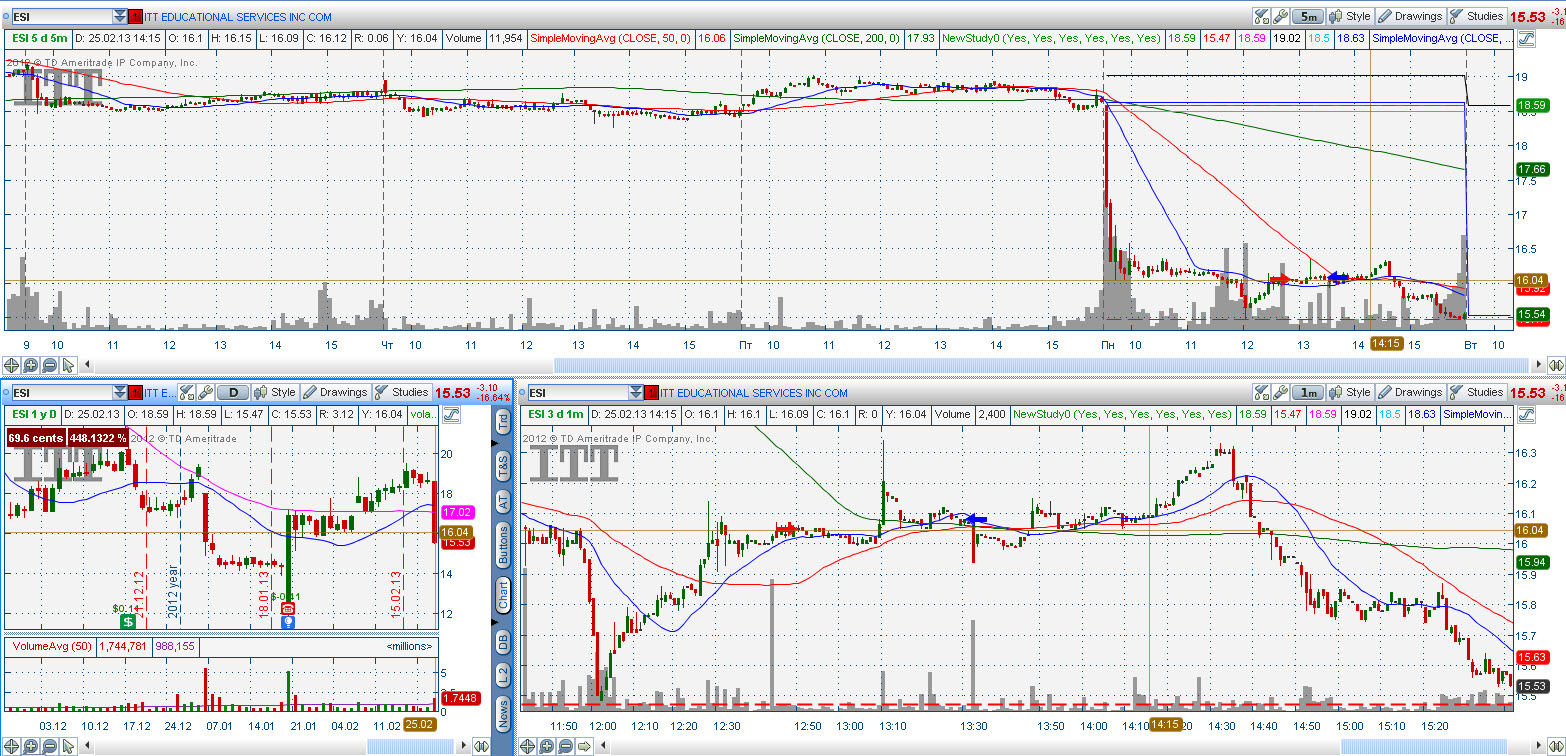Open Style menu in top 5m chart
Screen dimensions: 1566x756
(1350, 16)
